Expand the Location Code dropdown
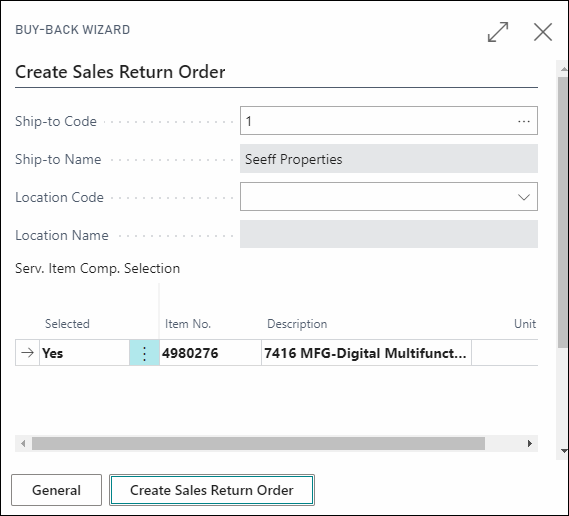The image size is (569, 516). point(524,197)
